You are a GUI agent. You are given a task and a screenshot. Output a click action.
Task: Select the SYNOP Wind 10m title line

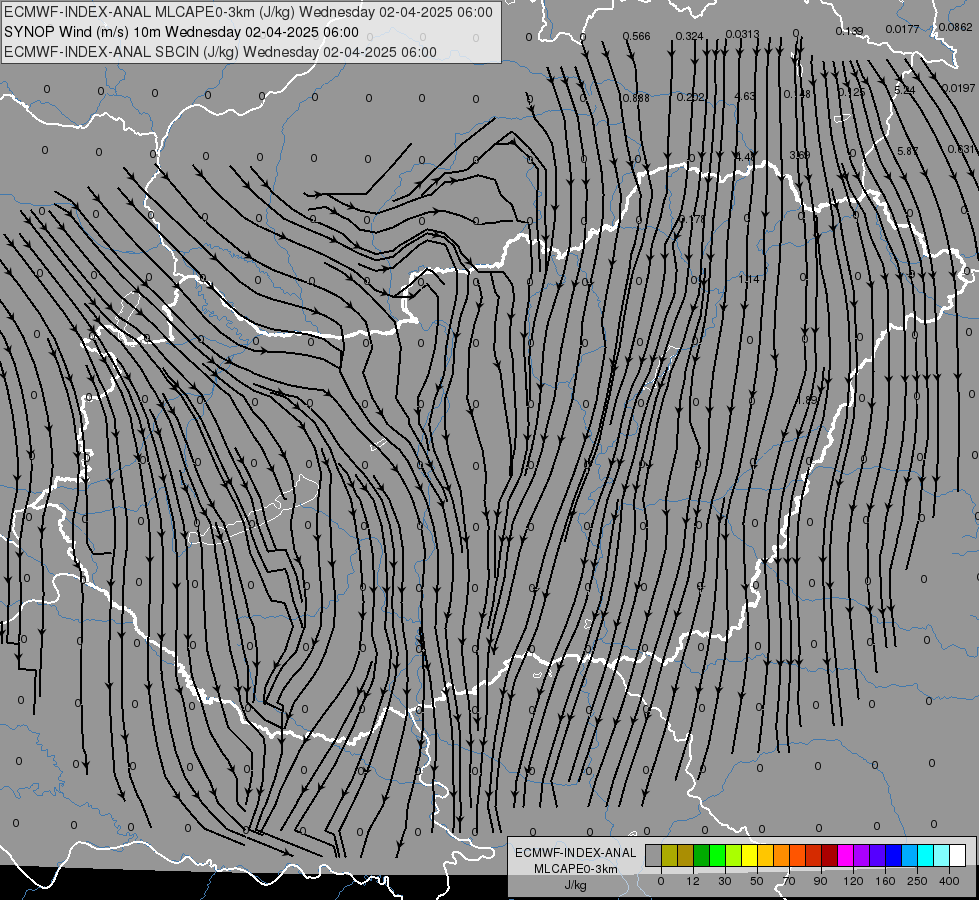[181, 32]
